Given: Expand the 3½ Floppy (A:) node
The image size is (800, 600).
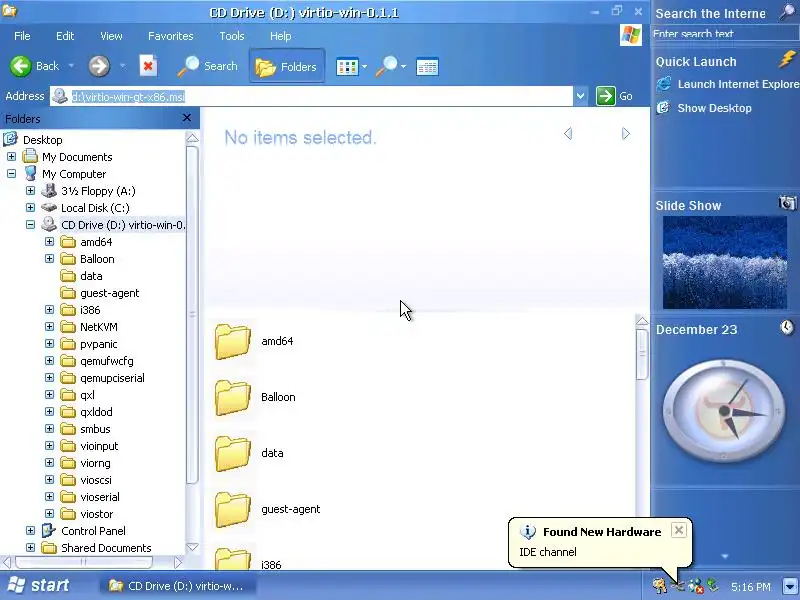Looking at the screenshot, I should (31, 191).
